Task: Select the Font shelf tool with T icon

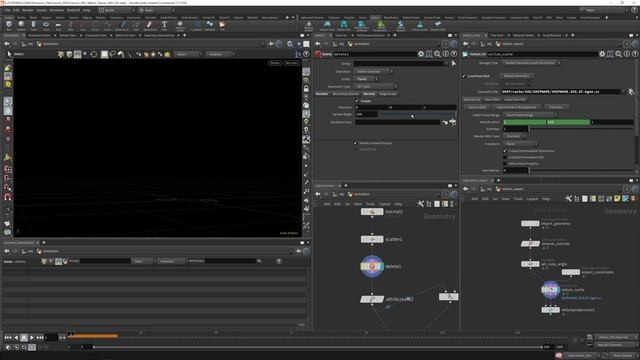Action: [x=164, y=26]
